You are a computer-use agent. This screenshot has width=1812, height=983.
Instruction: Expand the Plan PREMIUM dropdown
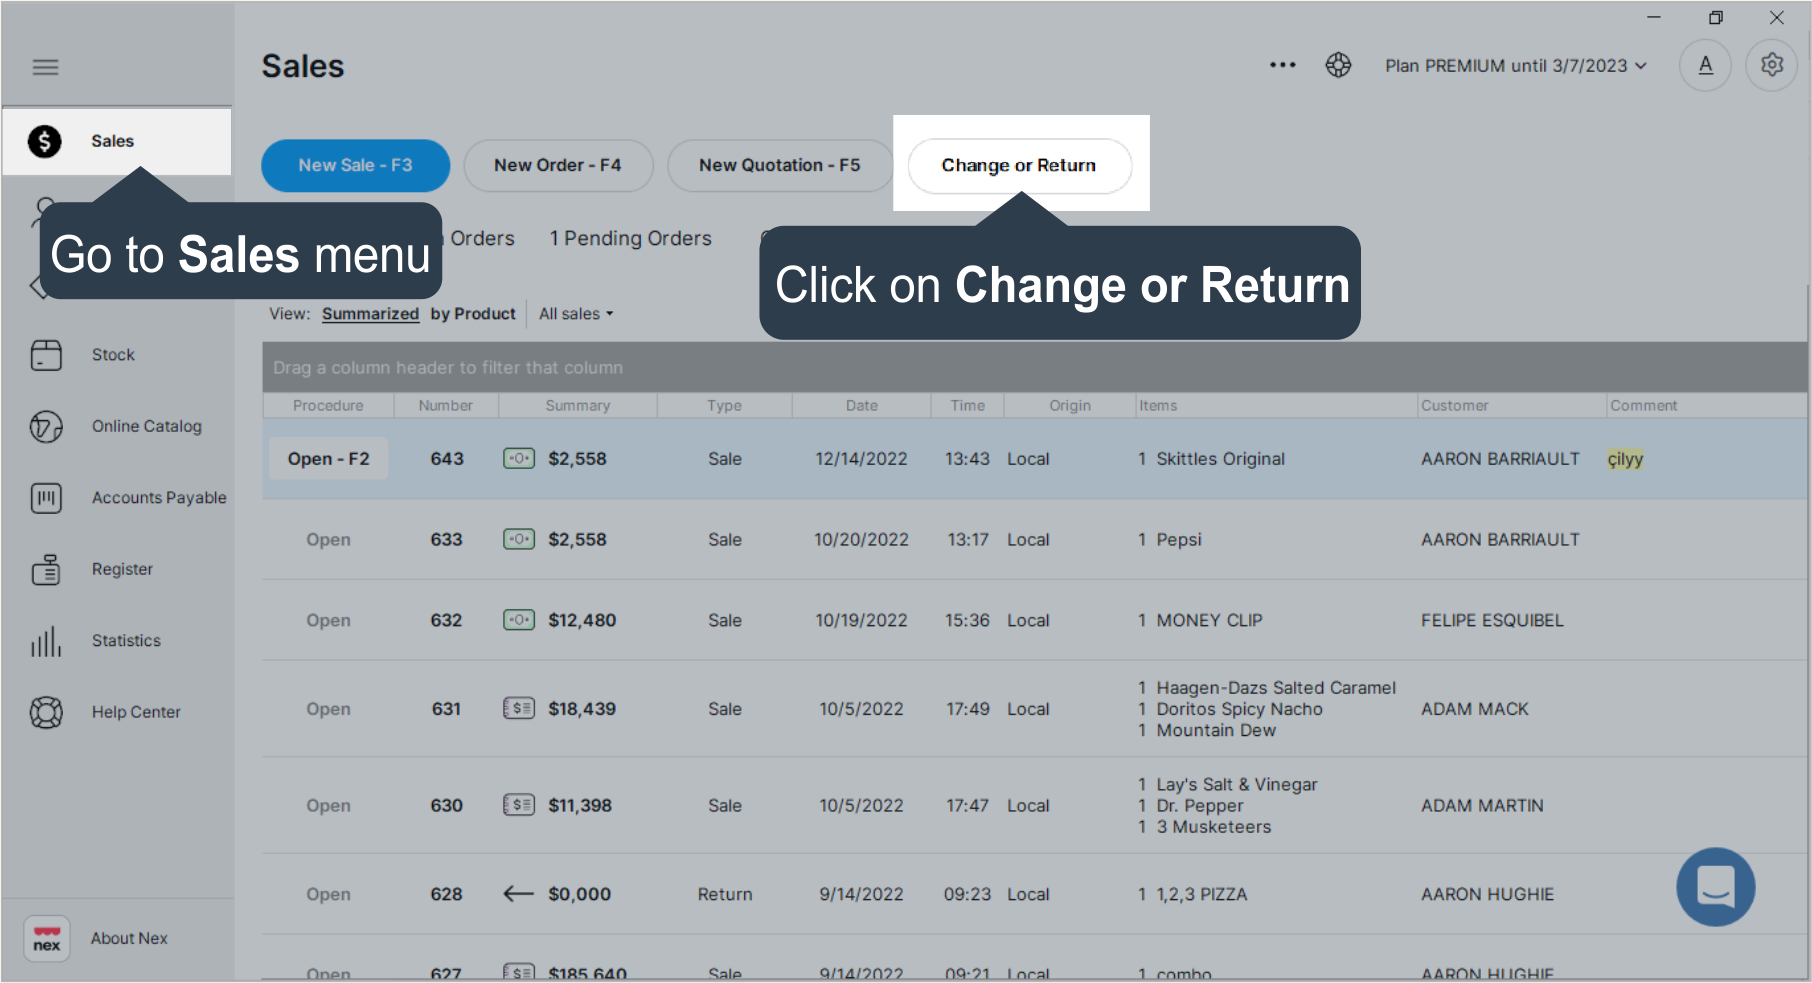[x=1515, y=66]
